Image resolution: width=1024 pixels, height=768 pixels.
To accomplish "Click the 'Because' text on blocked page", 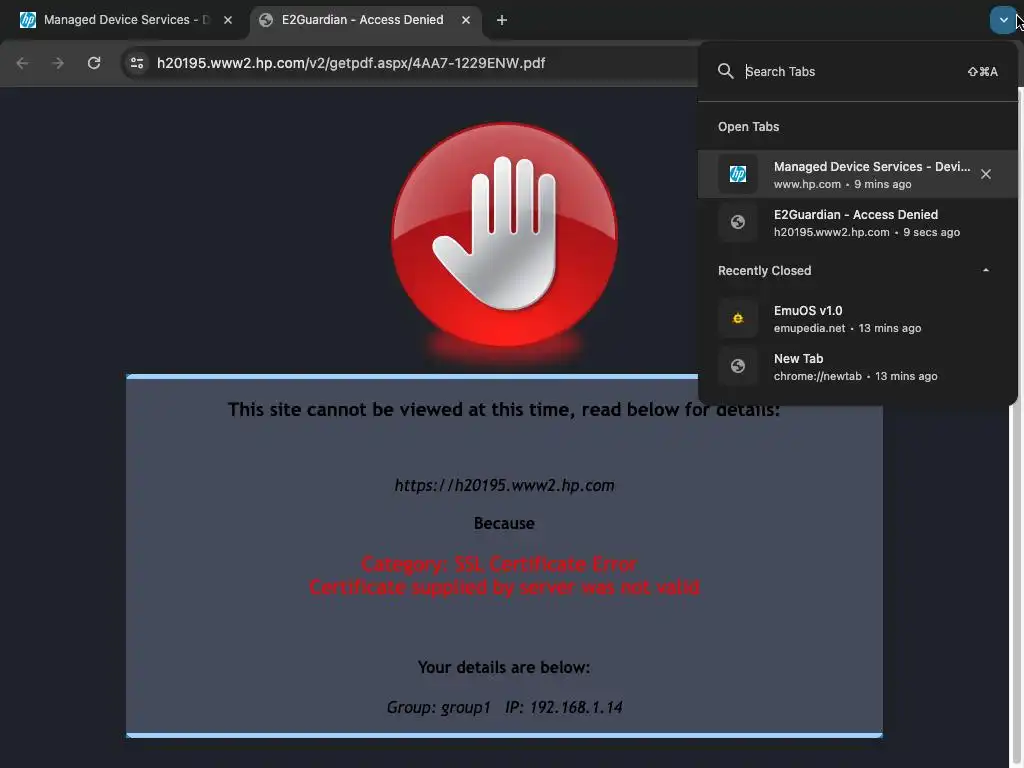I will (x=504, y=523).
